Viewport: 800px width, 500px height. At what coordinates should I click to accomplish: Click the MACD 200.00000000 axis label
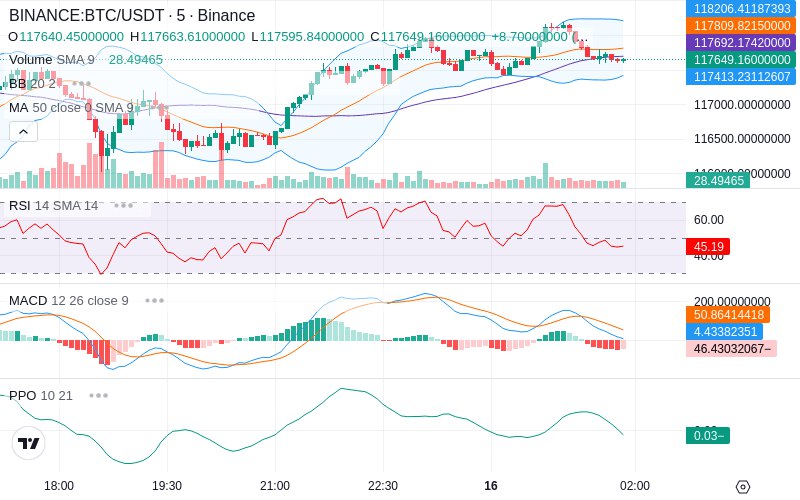pos(732,301)
